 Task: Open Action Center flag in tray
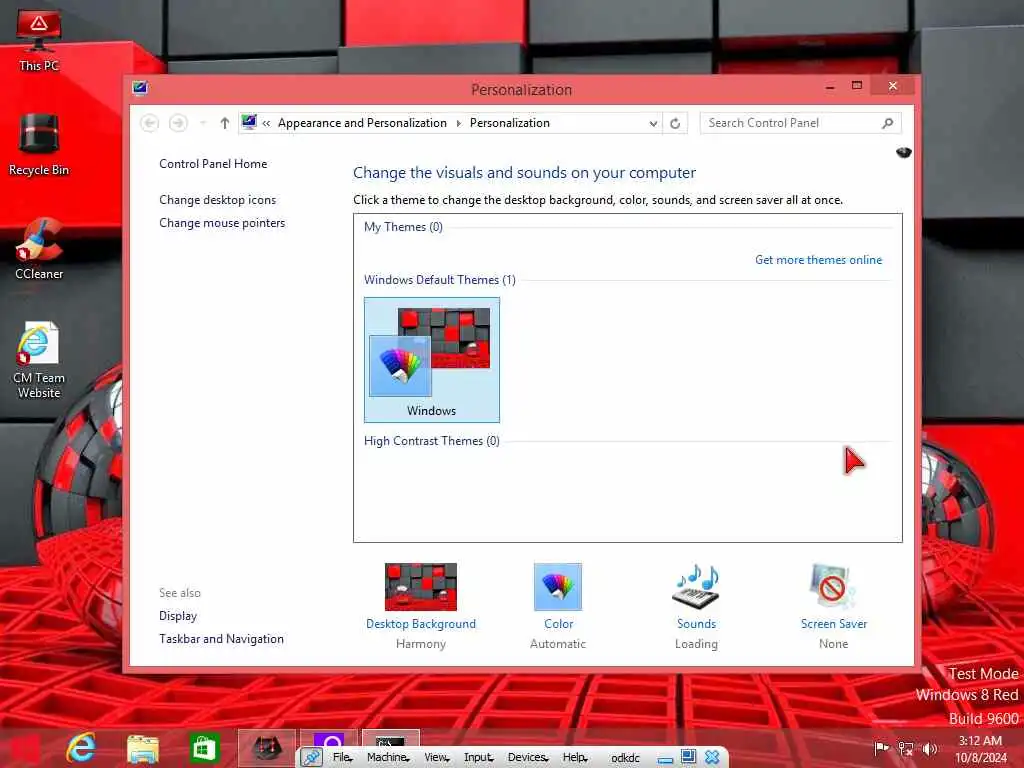(881, 748)
